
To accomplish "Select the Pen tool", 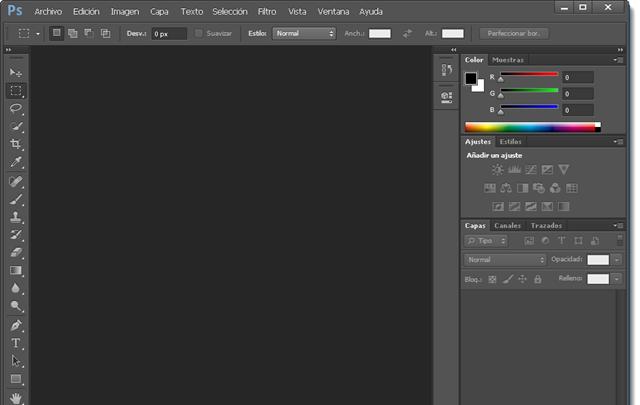I will [x=16, y=325].
